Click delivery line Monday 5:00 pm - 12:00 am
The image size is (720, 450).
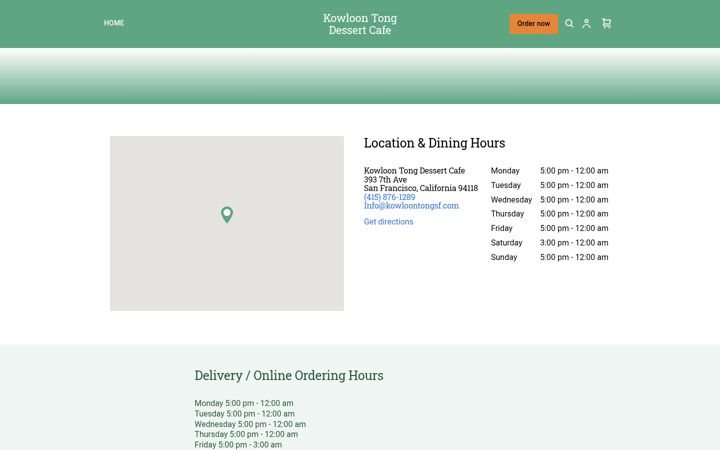pyautogui.click(x=244, y=403)
